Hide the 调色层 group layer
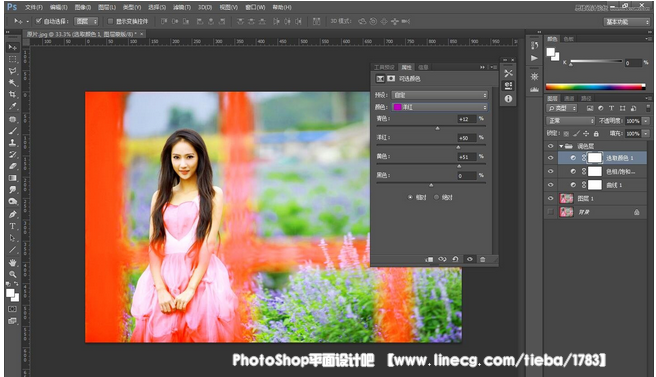Image resolution: width=656 pixels, height=377 pixels. pos(551,146)
